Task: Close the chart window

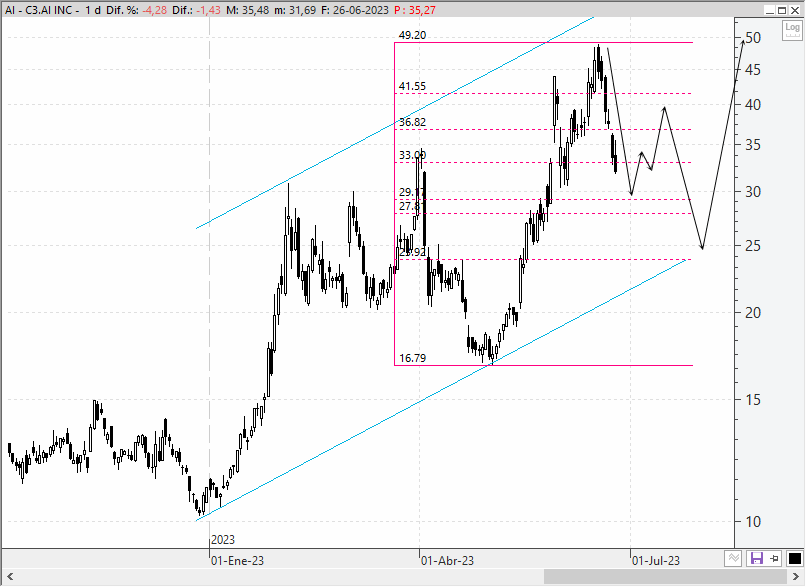Action: point(795,10)
